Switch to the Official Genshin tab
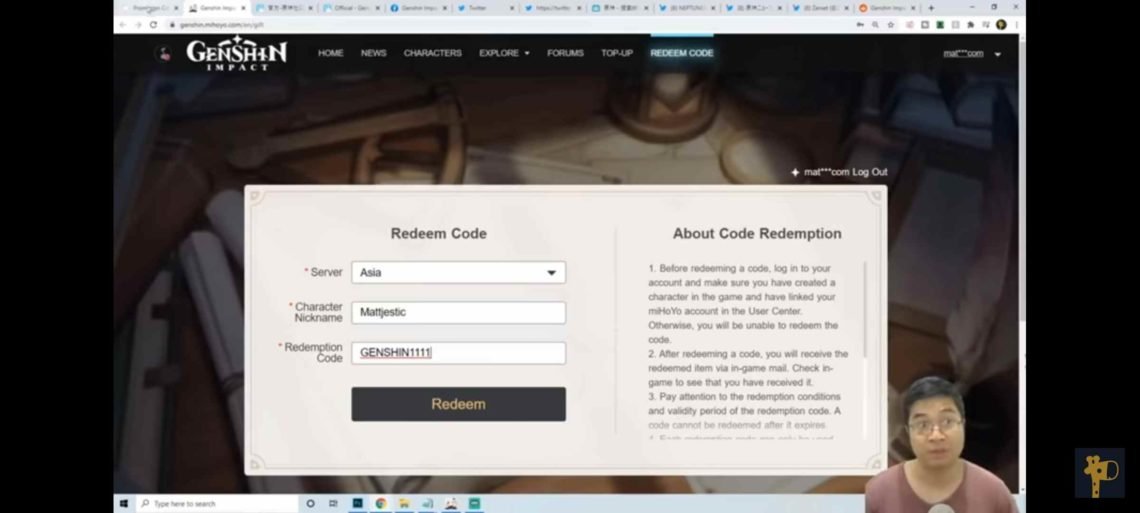The width and height of the screenshot is (1140, 513). (350, 8)
